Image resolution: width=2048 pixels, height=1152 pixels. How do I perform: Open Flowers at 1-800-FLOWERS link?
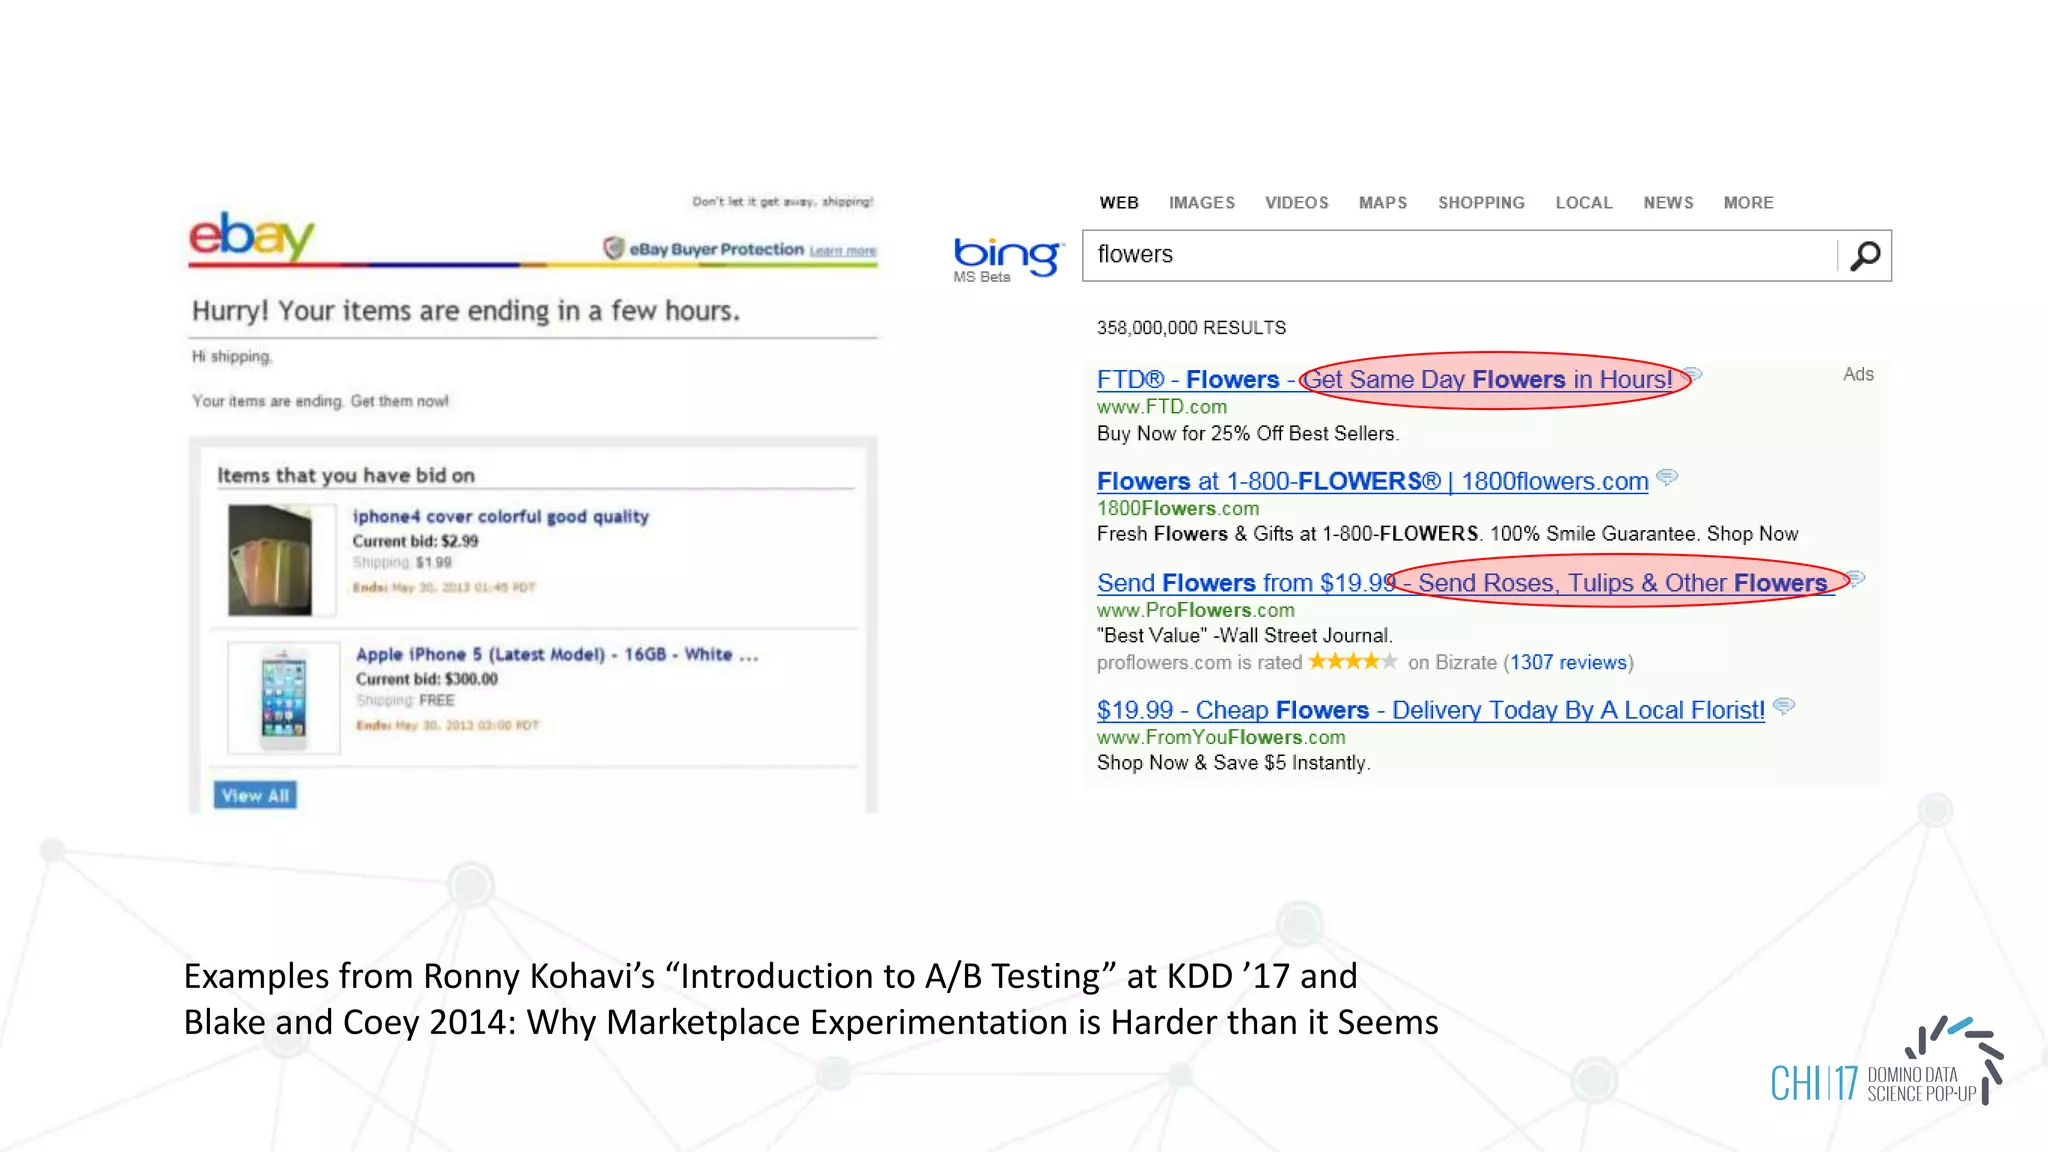click(x=1372, y=481)
